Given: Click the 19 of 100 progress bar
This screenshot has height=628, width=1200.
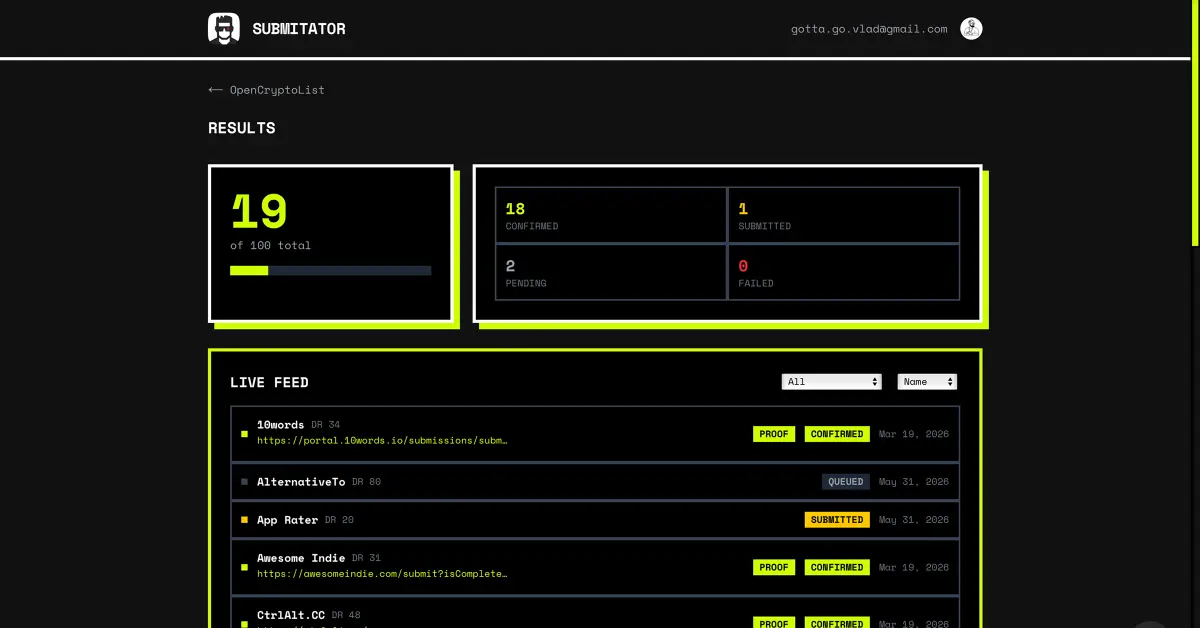Looking at the screenshot, I should coord(331,270).
